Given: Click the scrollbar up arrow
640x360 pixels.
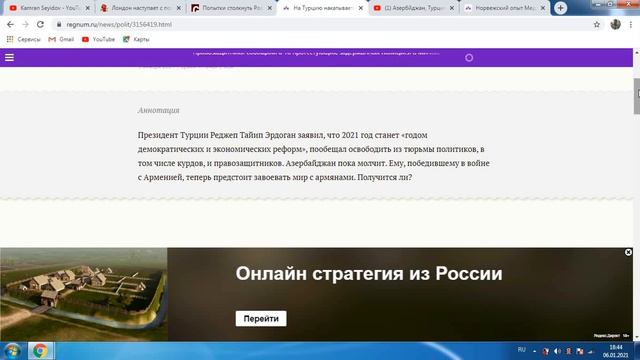Looking at the screenshot, I should pos(637,52).
